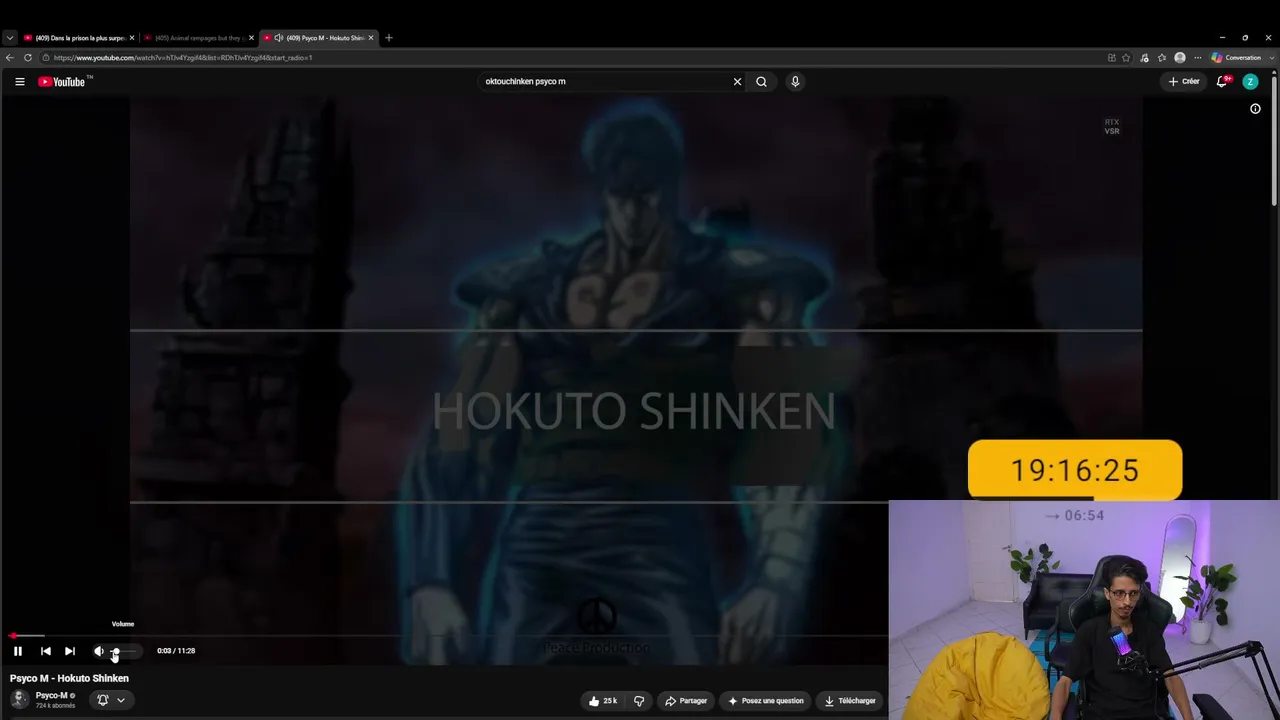1280x720 pixels.
Task: Open the Copilot Conversation button
Action: (1237, 58)
